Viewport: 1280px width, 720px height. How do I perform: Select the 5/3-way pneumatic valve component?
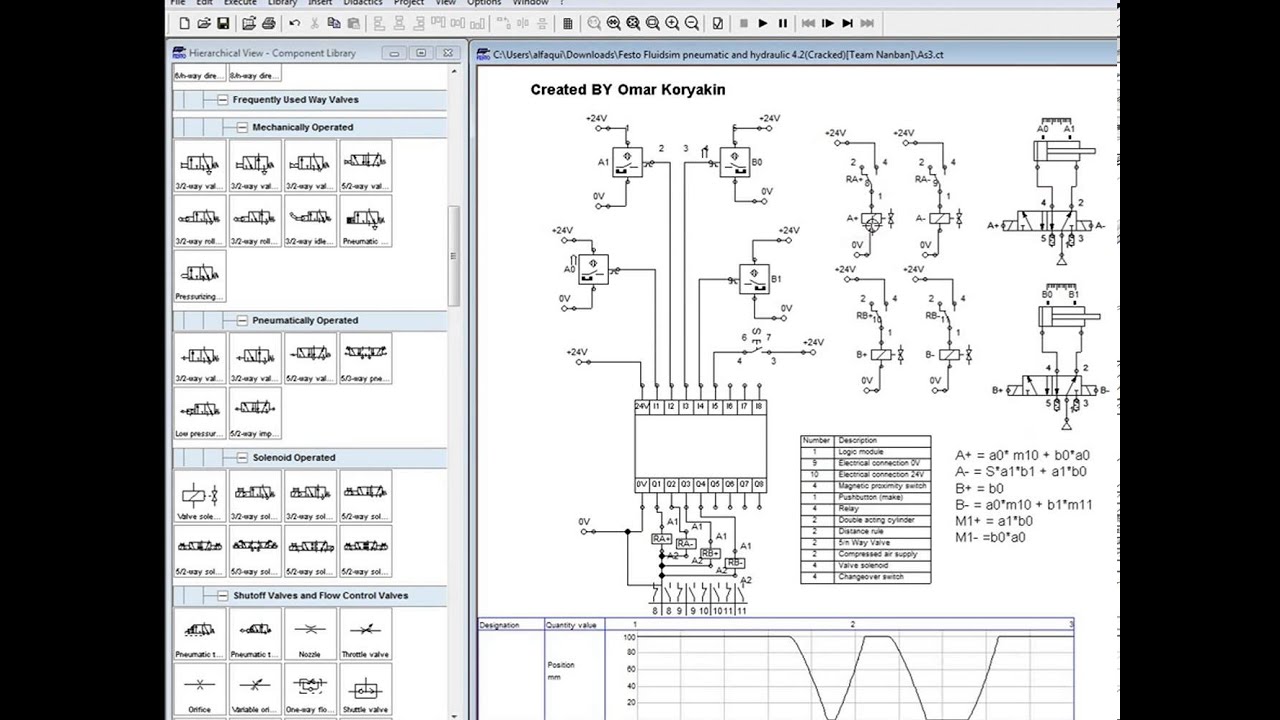365,359
